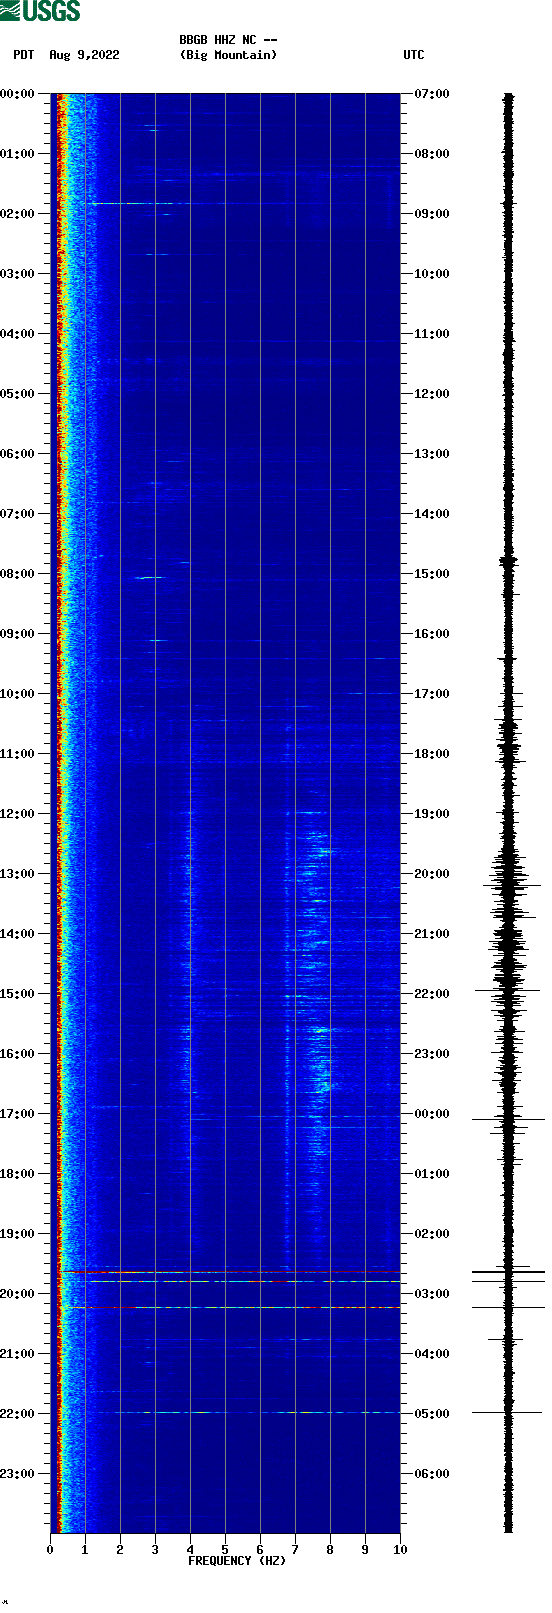The width and height of the screenshot is (552, 1613).
Task: Click the 'FREQUENCY (HZ)' axis label
Action: click(x=237, y=1561)
